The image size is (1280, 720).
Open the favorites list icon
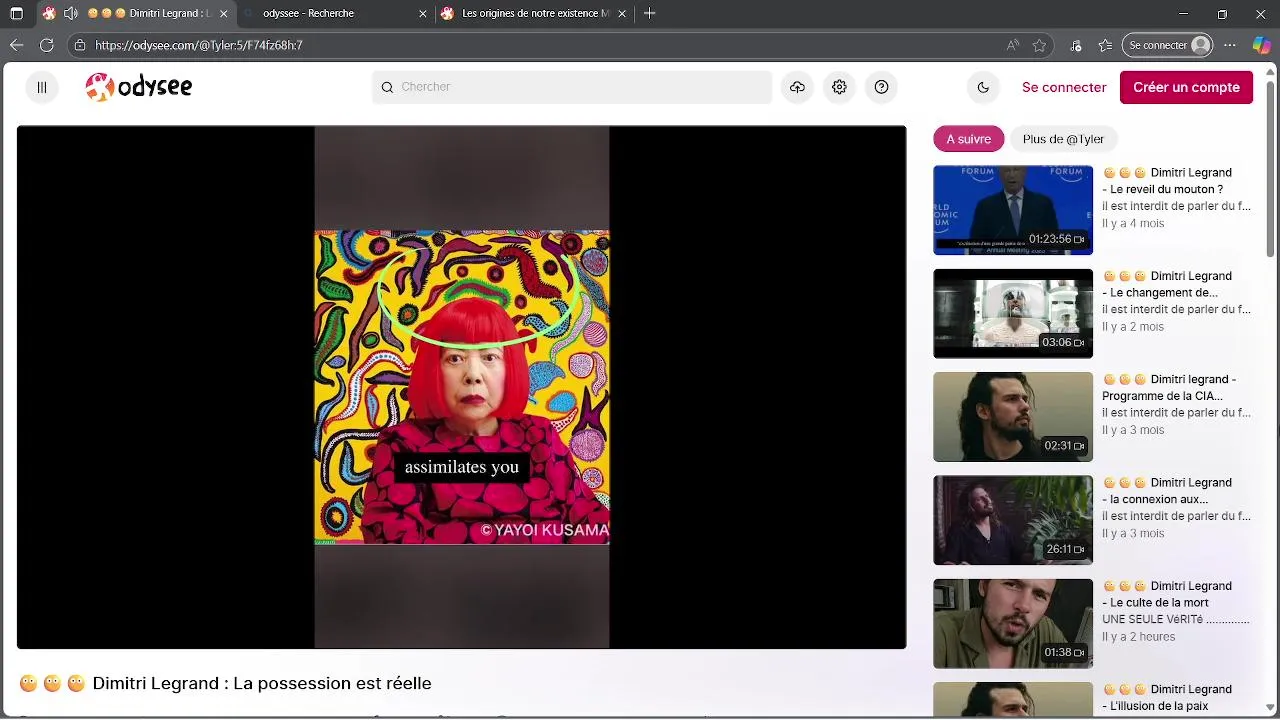(x=1105, y=45)
